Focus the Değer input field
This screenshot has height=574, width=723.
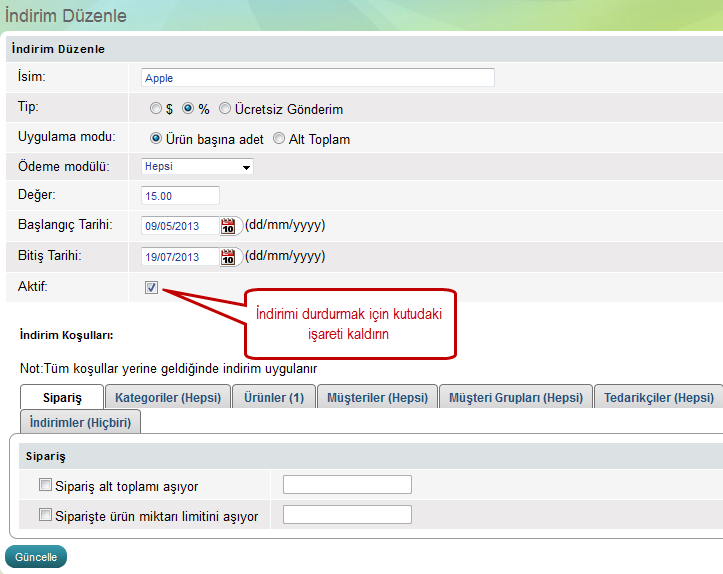pyautogui.click(x=181, y=196)
